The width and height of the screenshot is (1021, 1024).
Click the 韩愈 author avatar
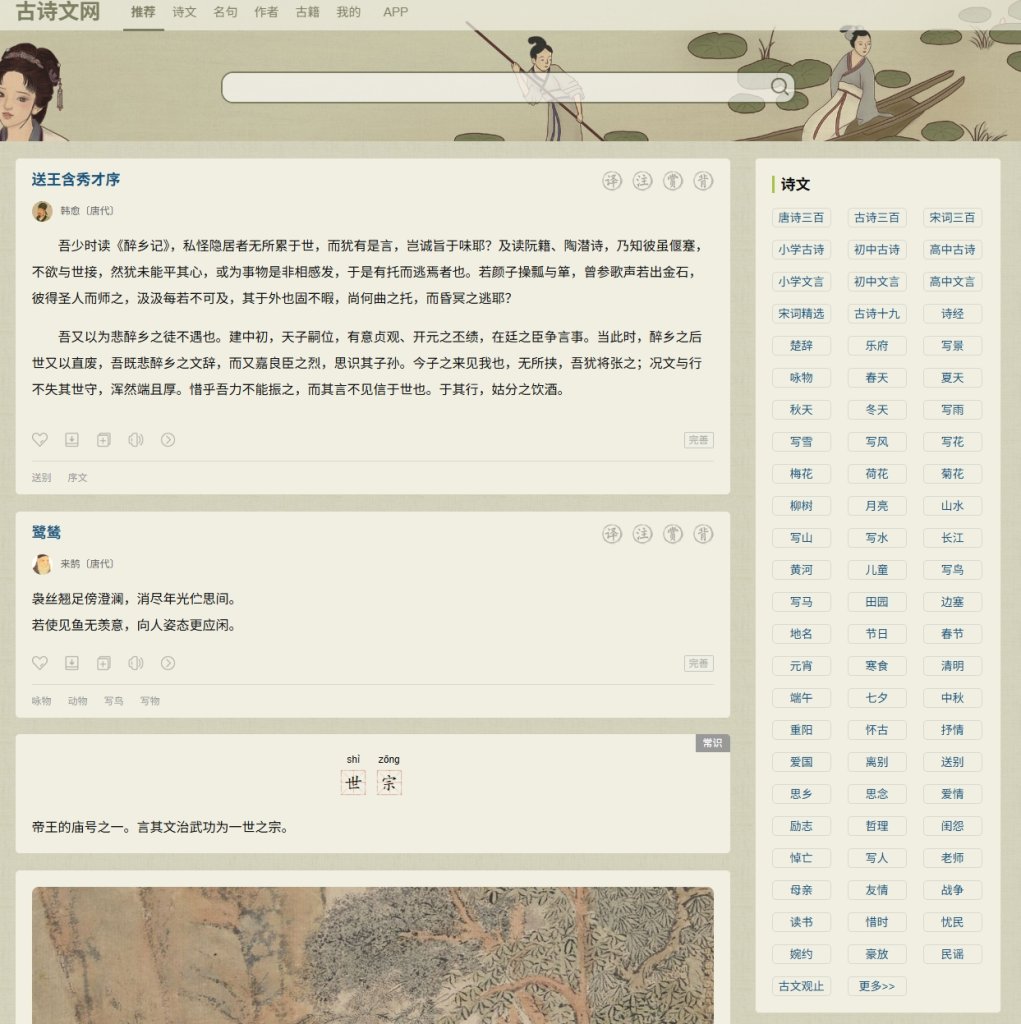[42, 211]
